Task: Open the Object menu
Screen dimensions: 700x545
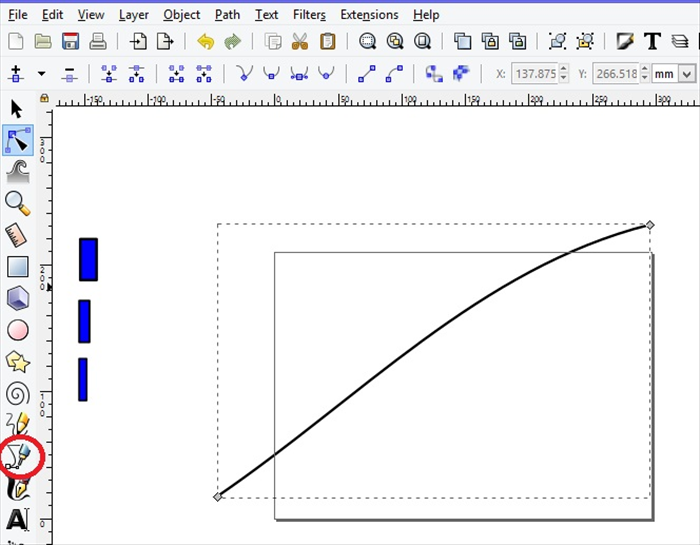Action: [x=182, y=15]
